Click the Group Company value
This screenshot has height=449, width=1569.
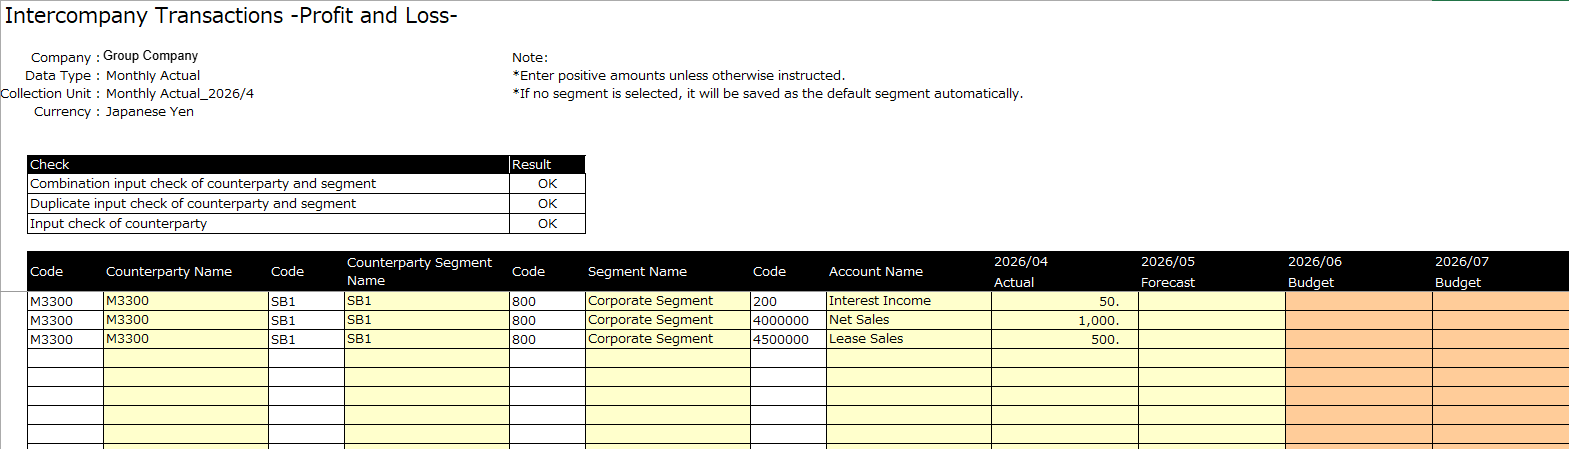(x=151, y=56)
